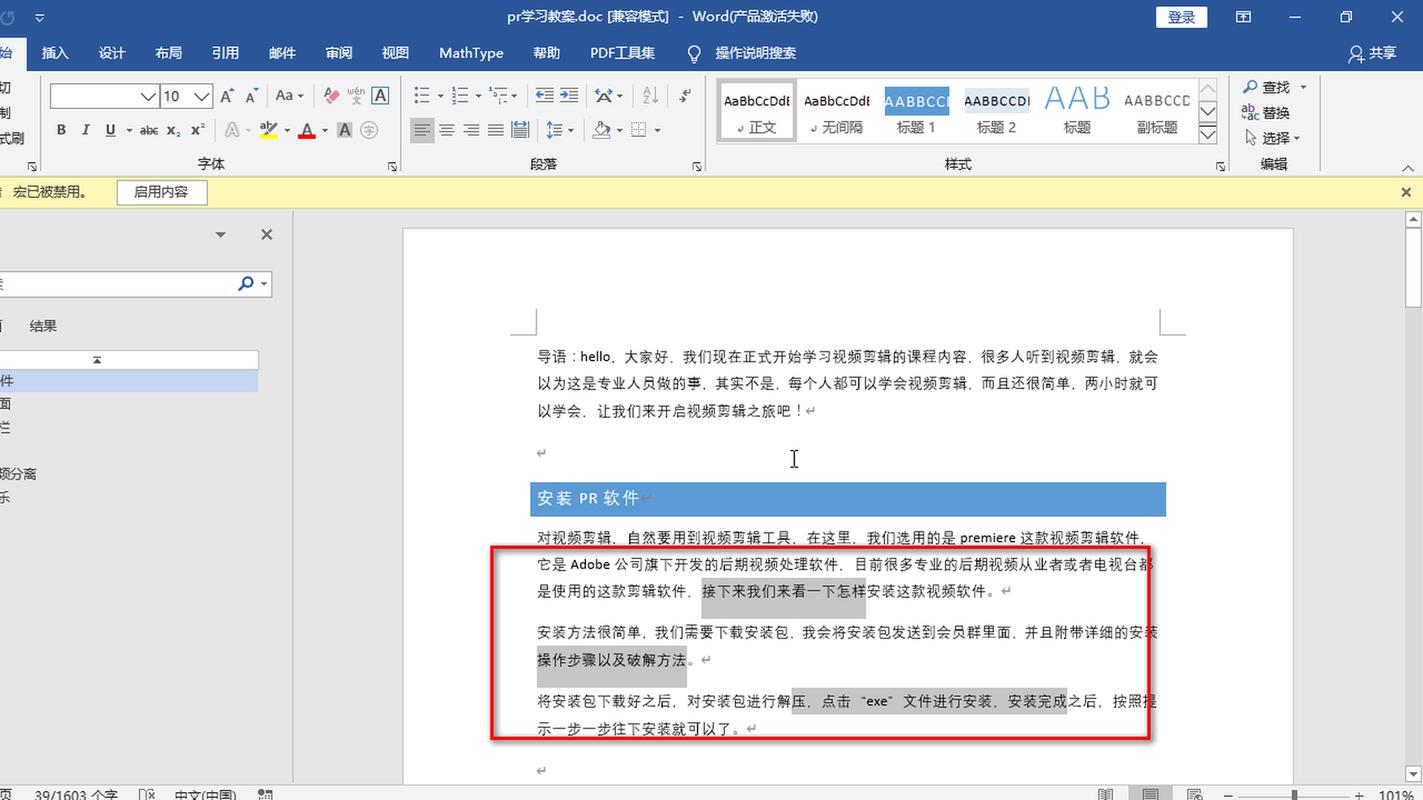The image size is (1423, 800).
Task: Close the navigation pane
Action: pos(266,235)
